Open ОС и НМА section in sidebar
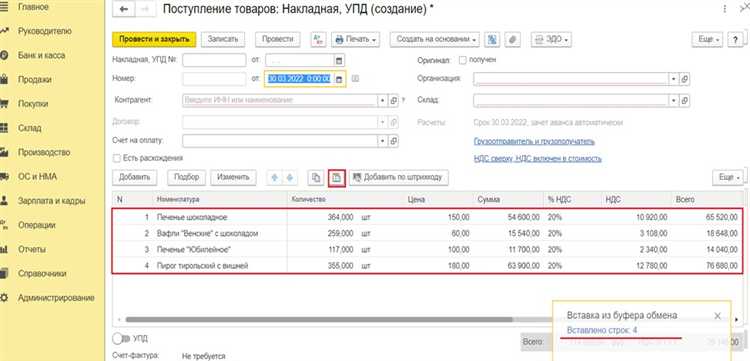 37,177
